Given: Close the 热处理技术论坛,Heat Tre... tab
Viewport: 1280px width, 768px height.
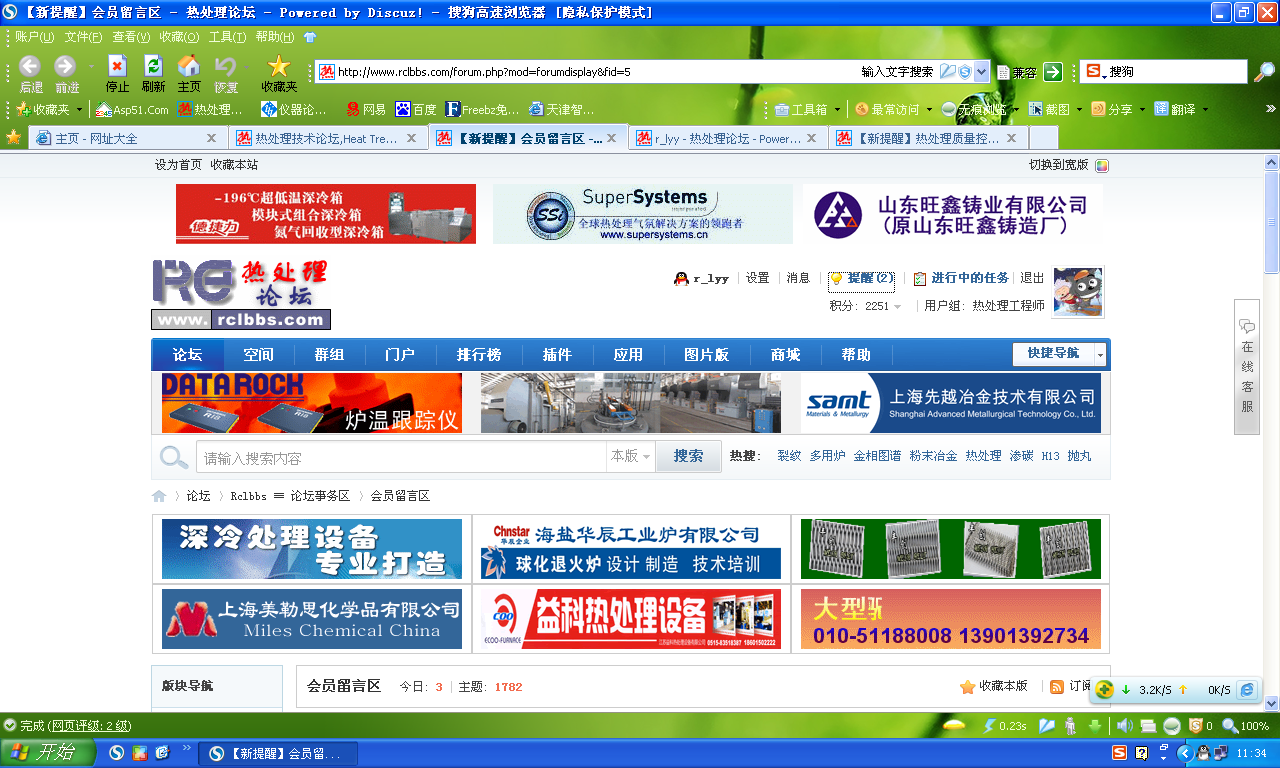Looking at the screenshot, I should click(411, 138).
